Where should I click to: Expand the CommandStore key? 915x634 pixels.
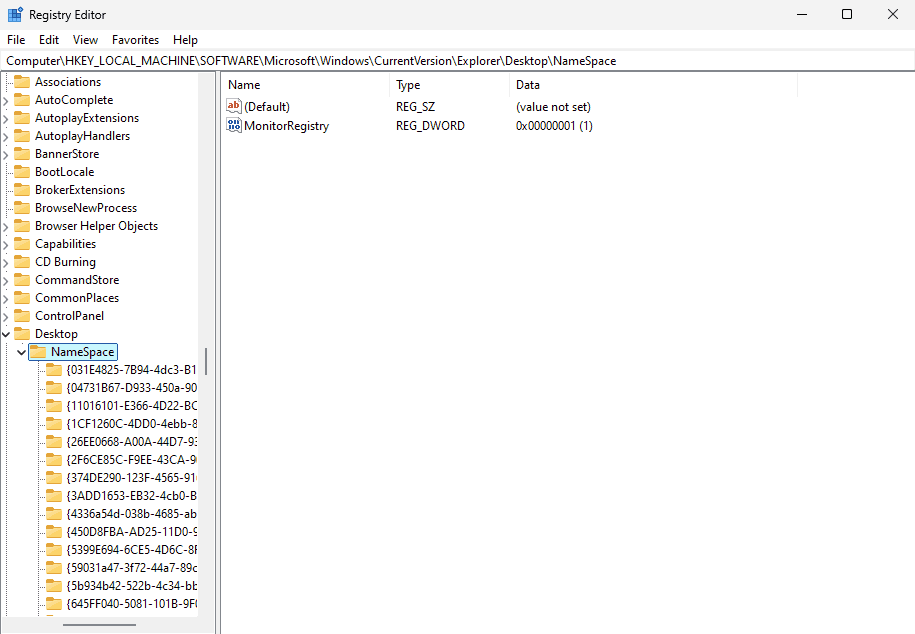[x=6, y=280]
